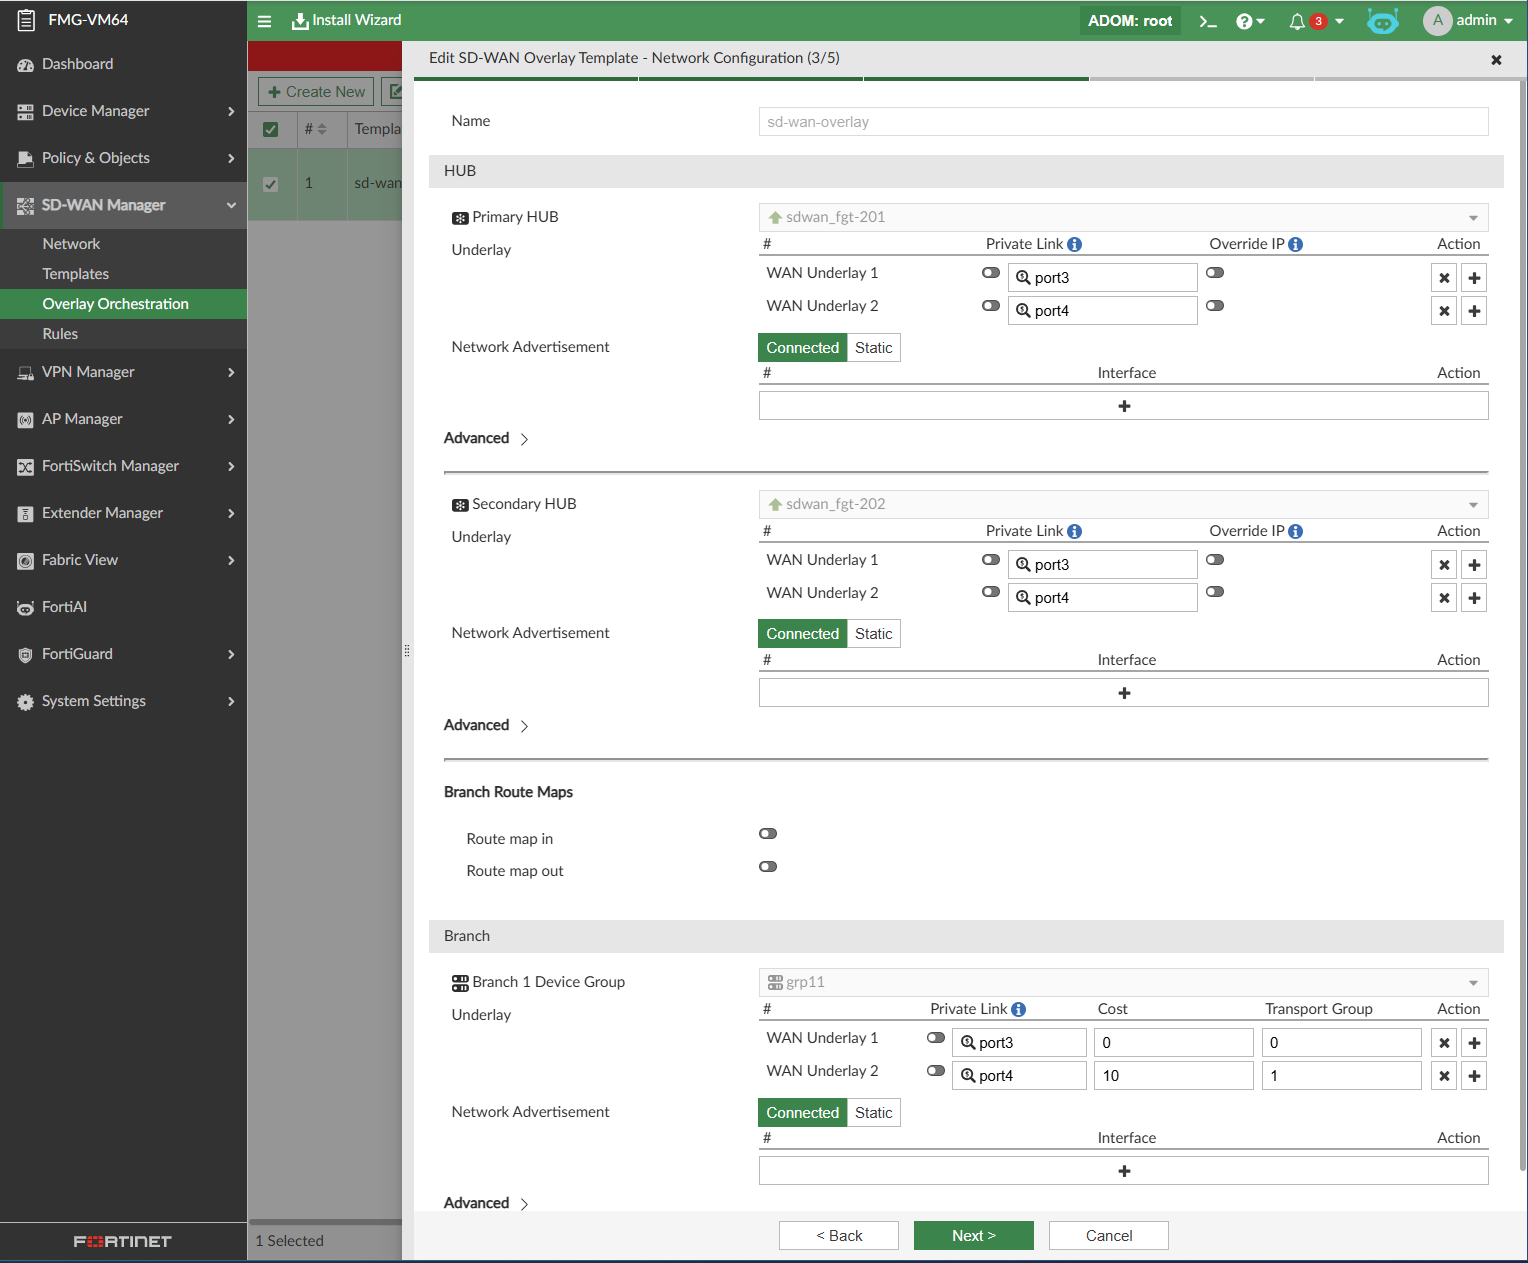Show Branch Private Link info tooltip

(x=1018, y=1009)
